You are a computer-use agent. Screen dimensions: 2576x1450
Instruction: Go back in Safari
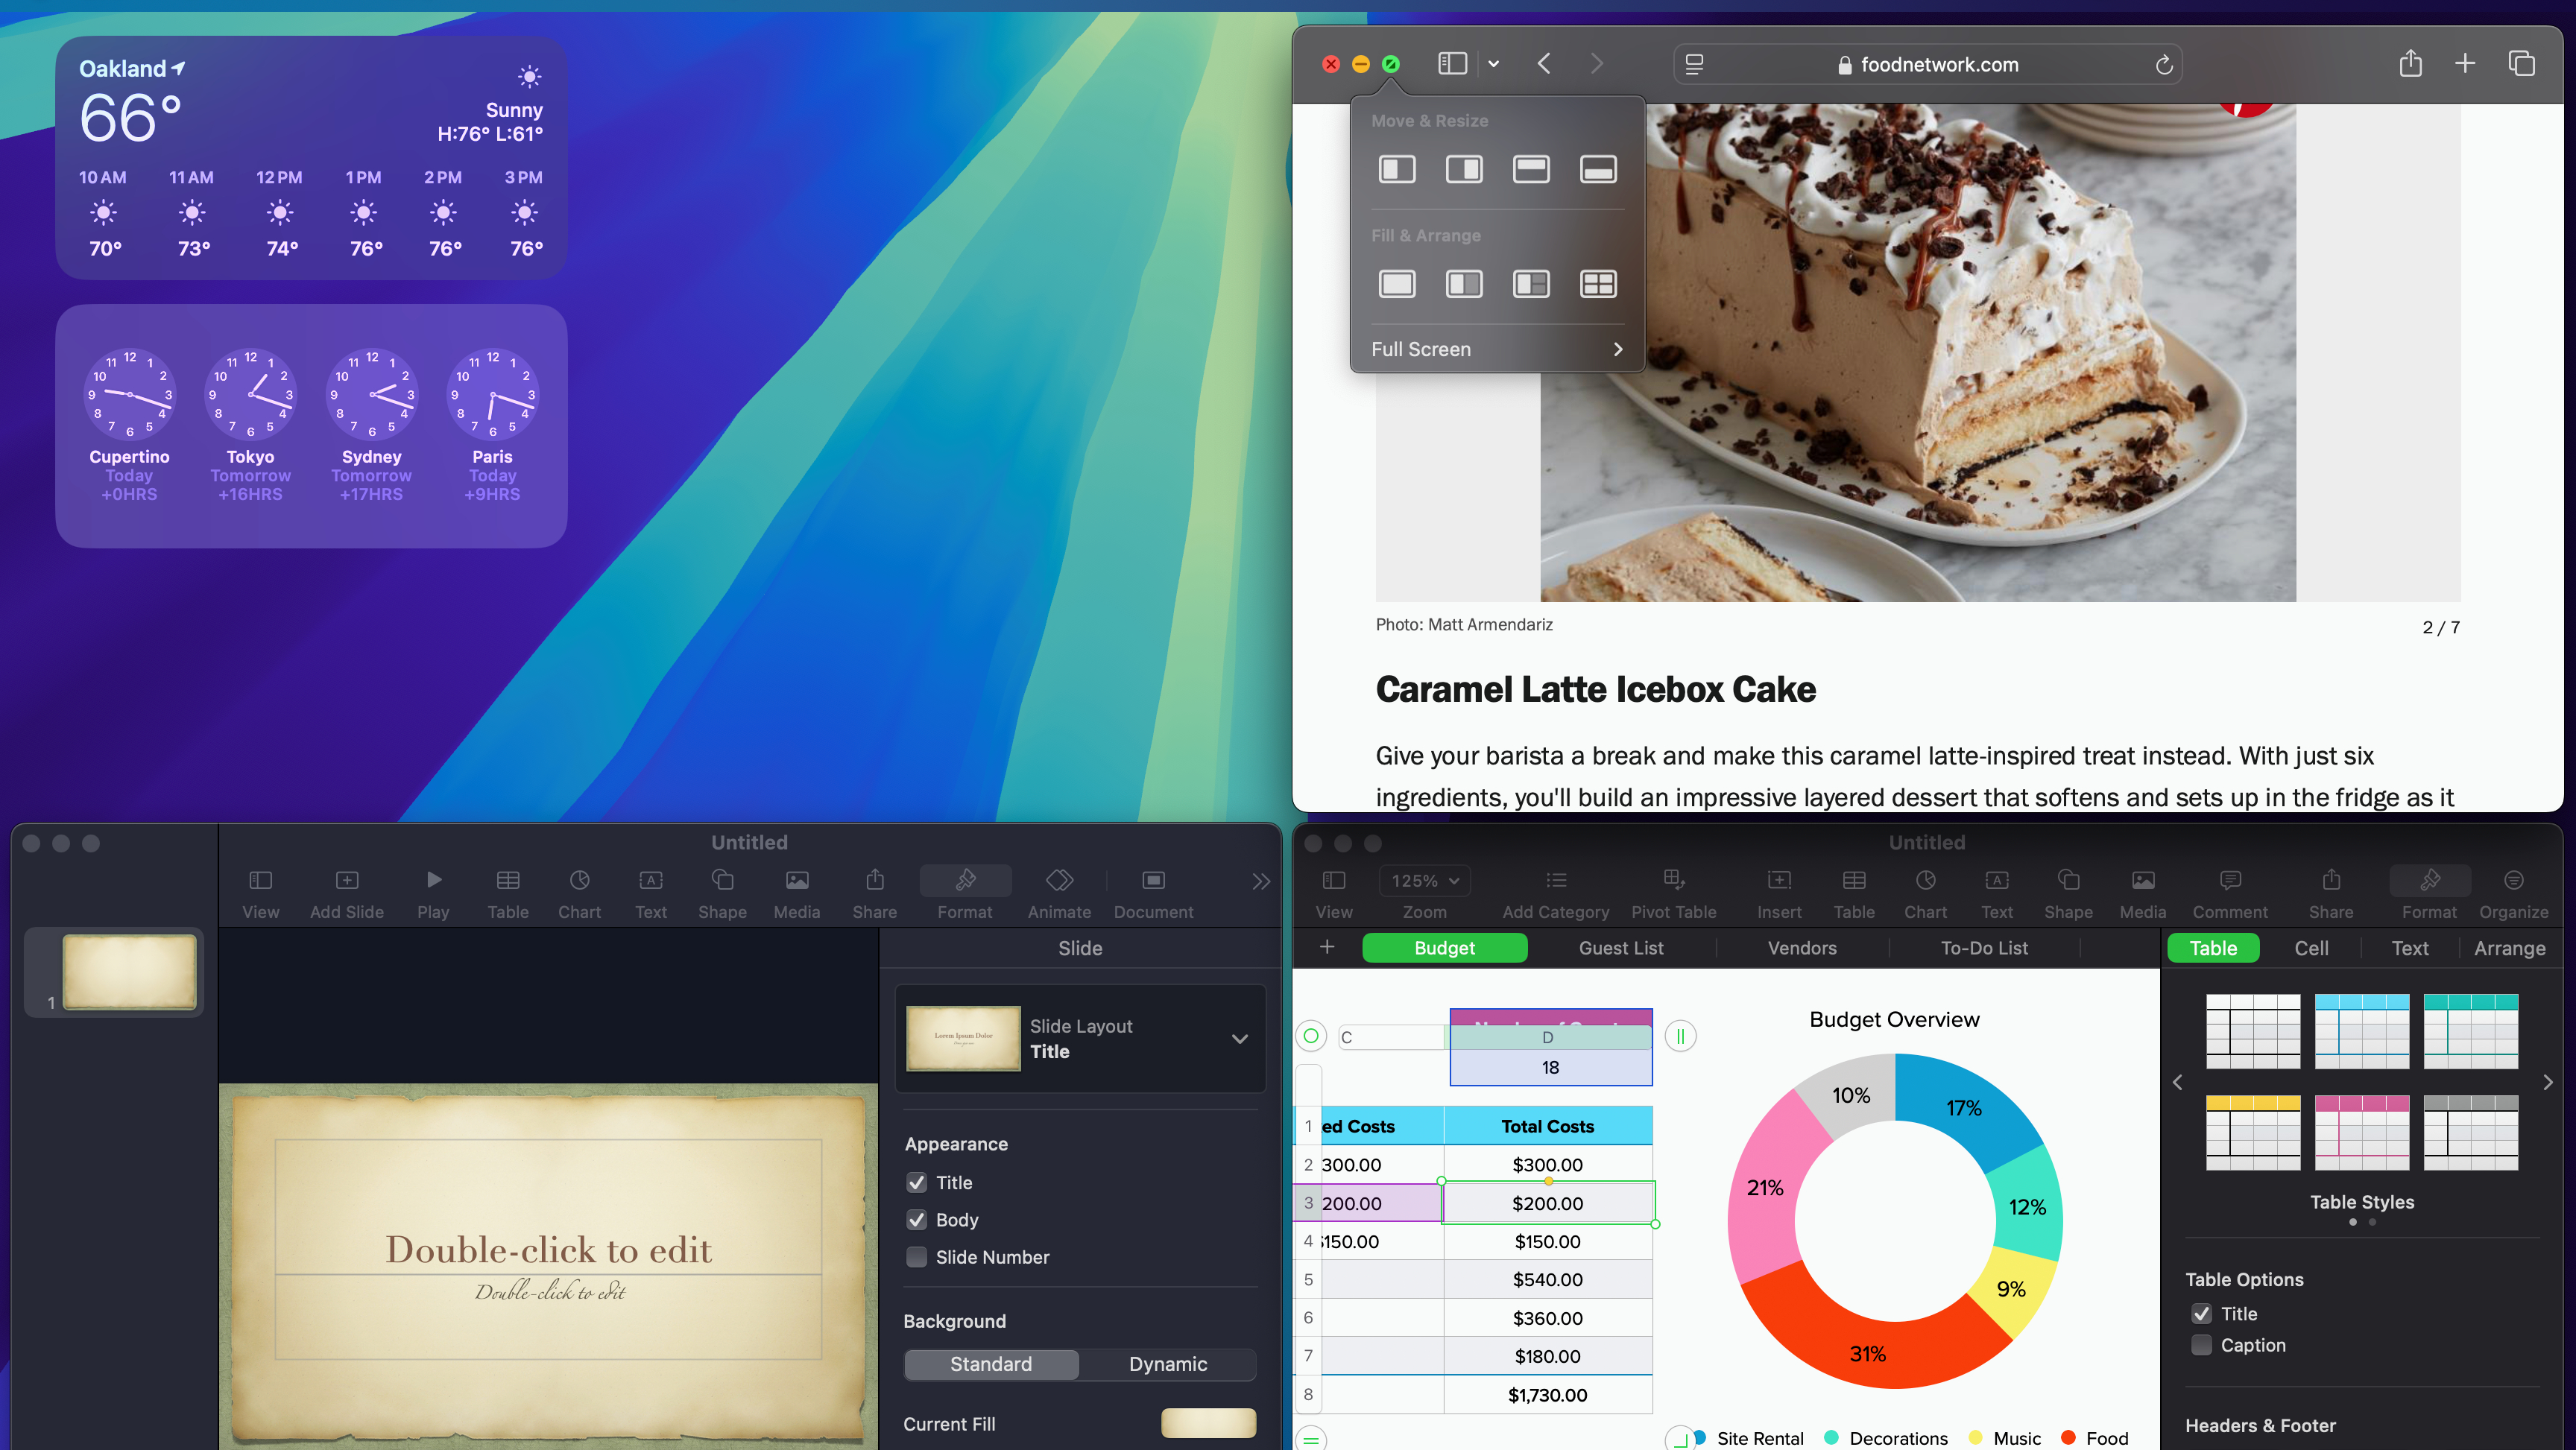[x=1544, y=64]
